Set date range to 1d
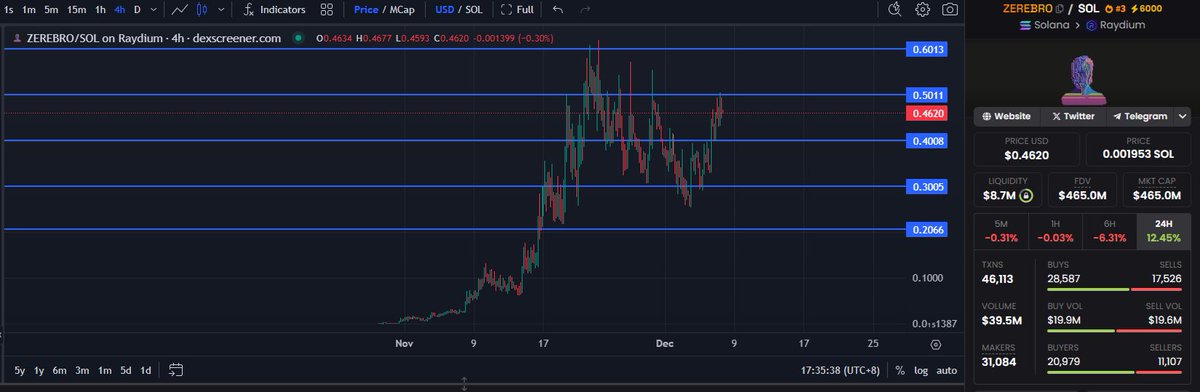 point(145,370)
